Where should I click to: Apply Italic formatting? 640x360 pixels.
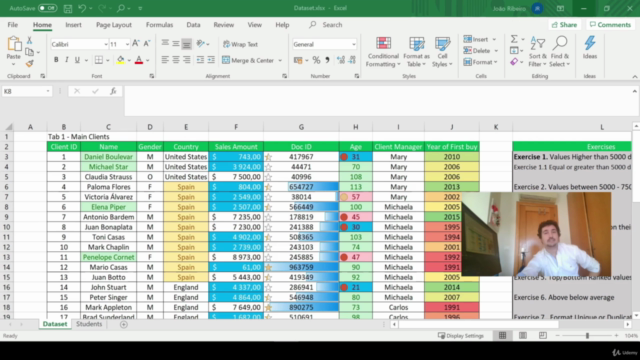[67, 60]
